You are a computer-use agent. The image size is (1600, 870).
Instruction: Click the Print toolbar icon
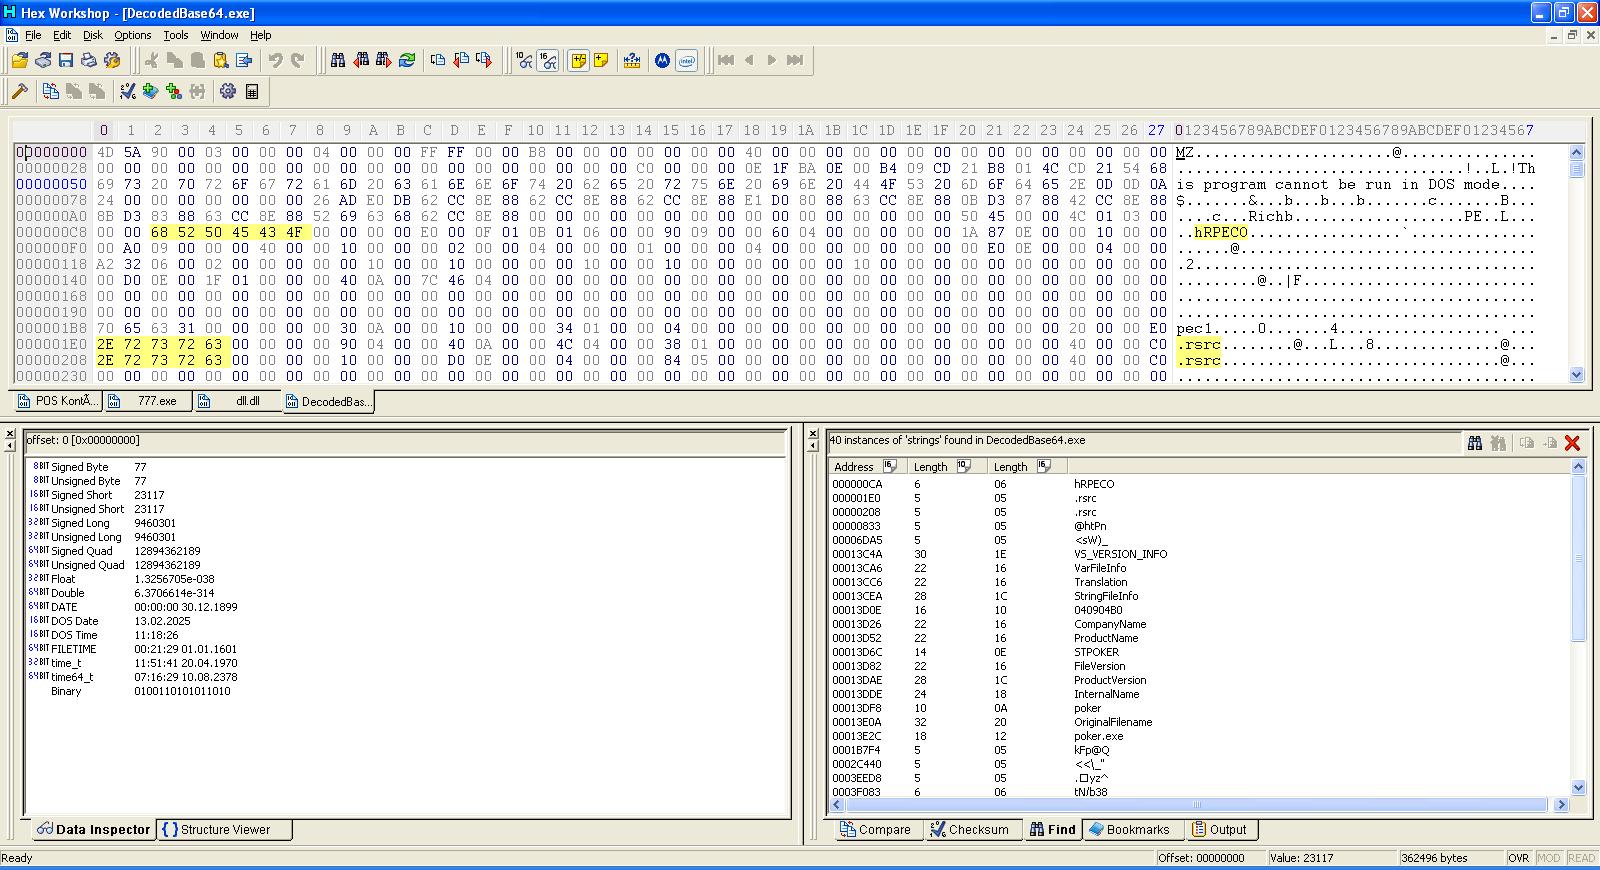tap(89, 60)
